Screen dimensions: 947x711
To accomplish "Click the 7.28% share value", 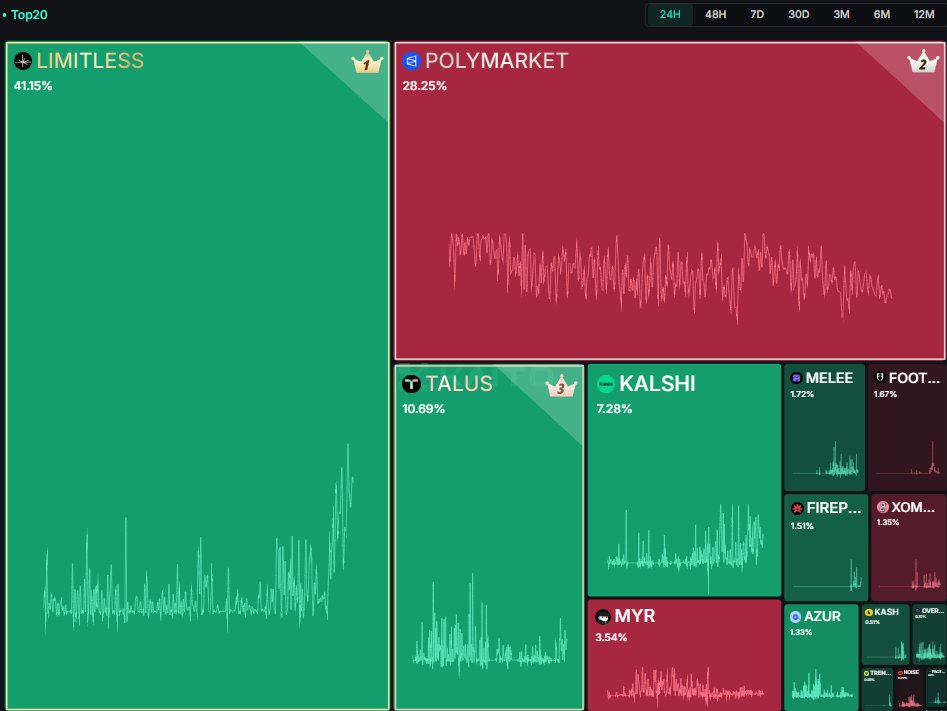I will tap(614, 409).
